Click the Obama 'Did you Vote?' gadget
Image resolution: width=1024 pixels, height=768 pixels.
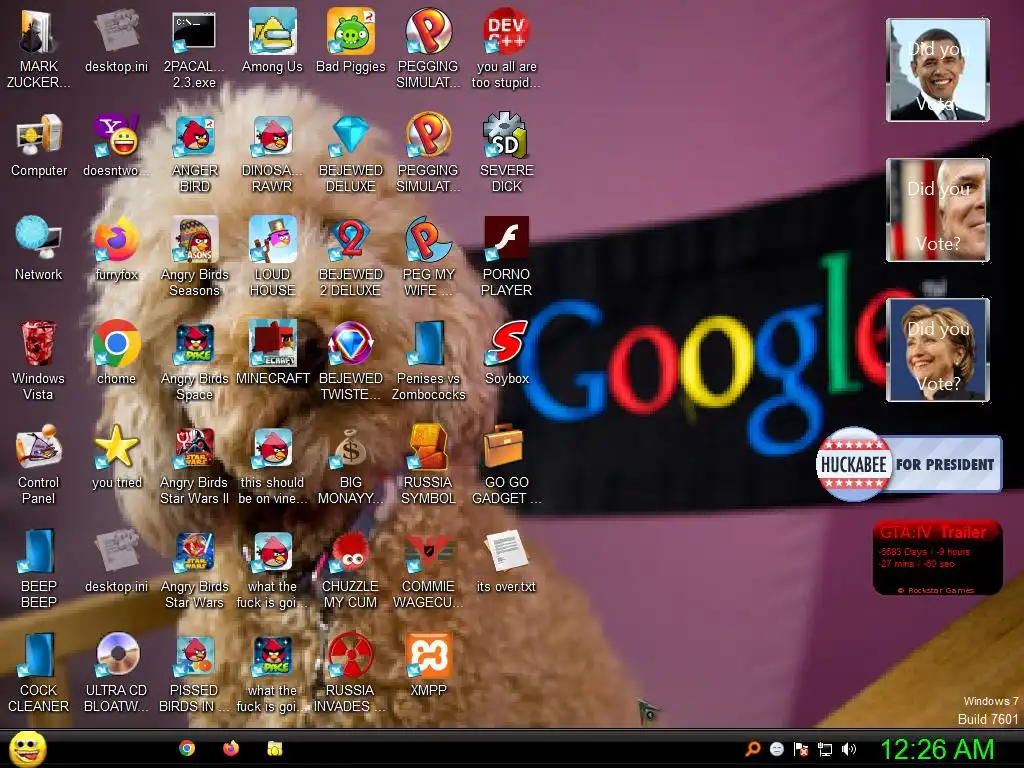click(937, 70)
